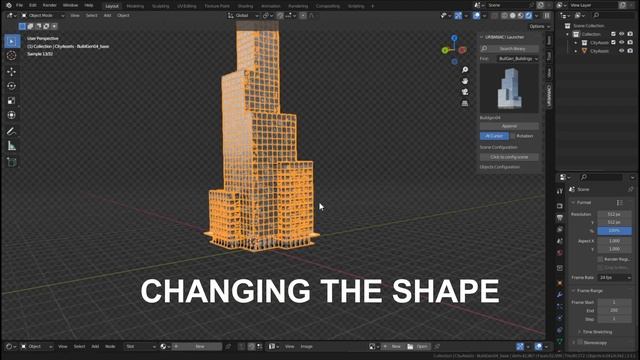Image resolution: width=640 pixels, height=360 pixels.
Task: Toggle the viewport gizmo display icon
Action: point(458,16)
